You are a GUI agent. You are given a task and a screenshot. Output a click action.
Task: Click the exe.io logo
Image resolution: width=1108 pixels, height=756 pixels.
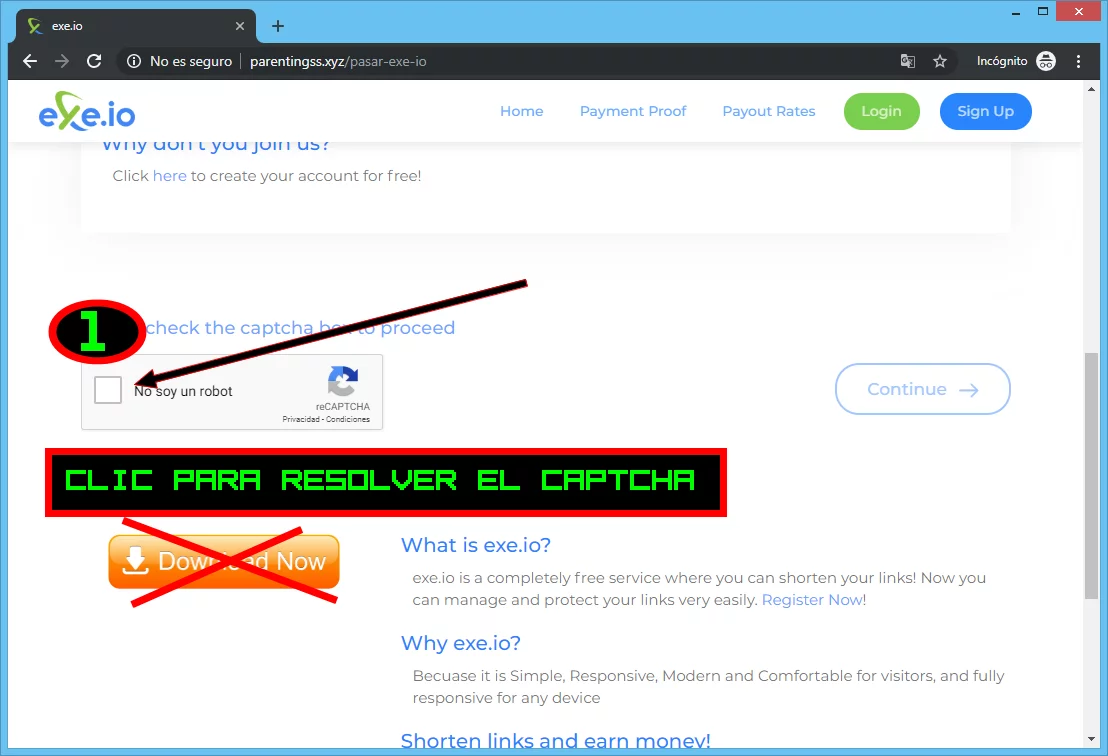[87, 111]
